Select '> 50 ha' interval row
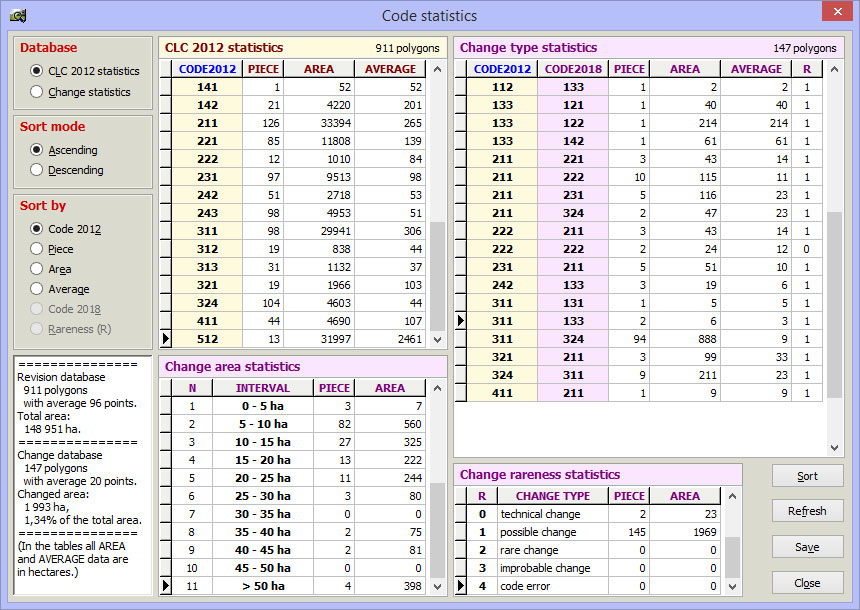 coord(263,586)
